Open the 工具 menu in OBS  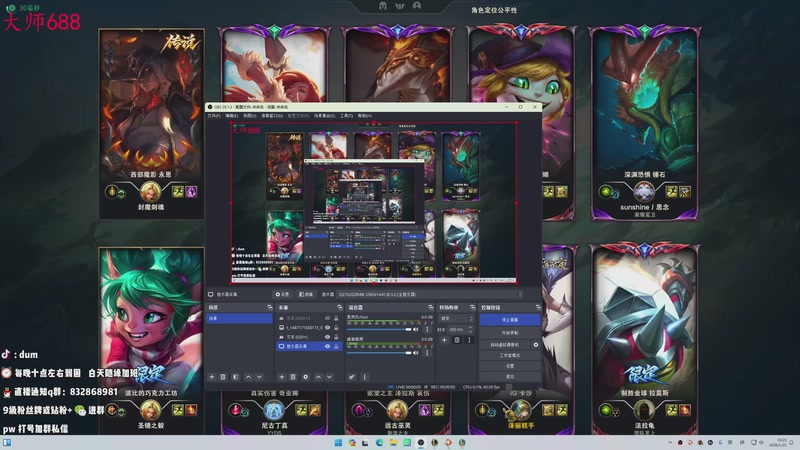[346, 115]
